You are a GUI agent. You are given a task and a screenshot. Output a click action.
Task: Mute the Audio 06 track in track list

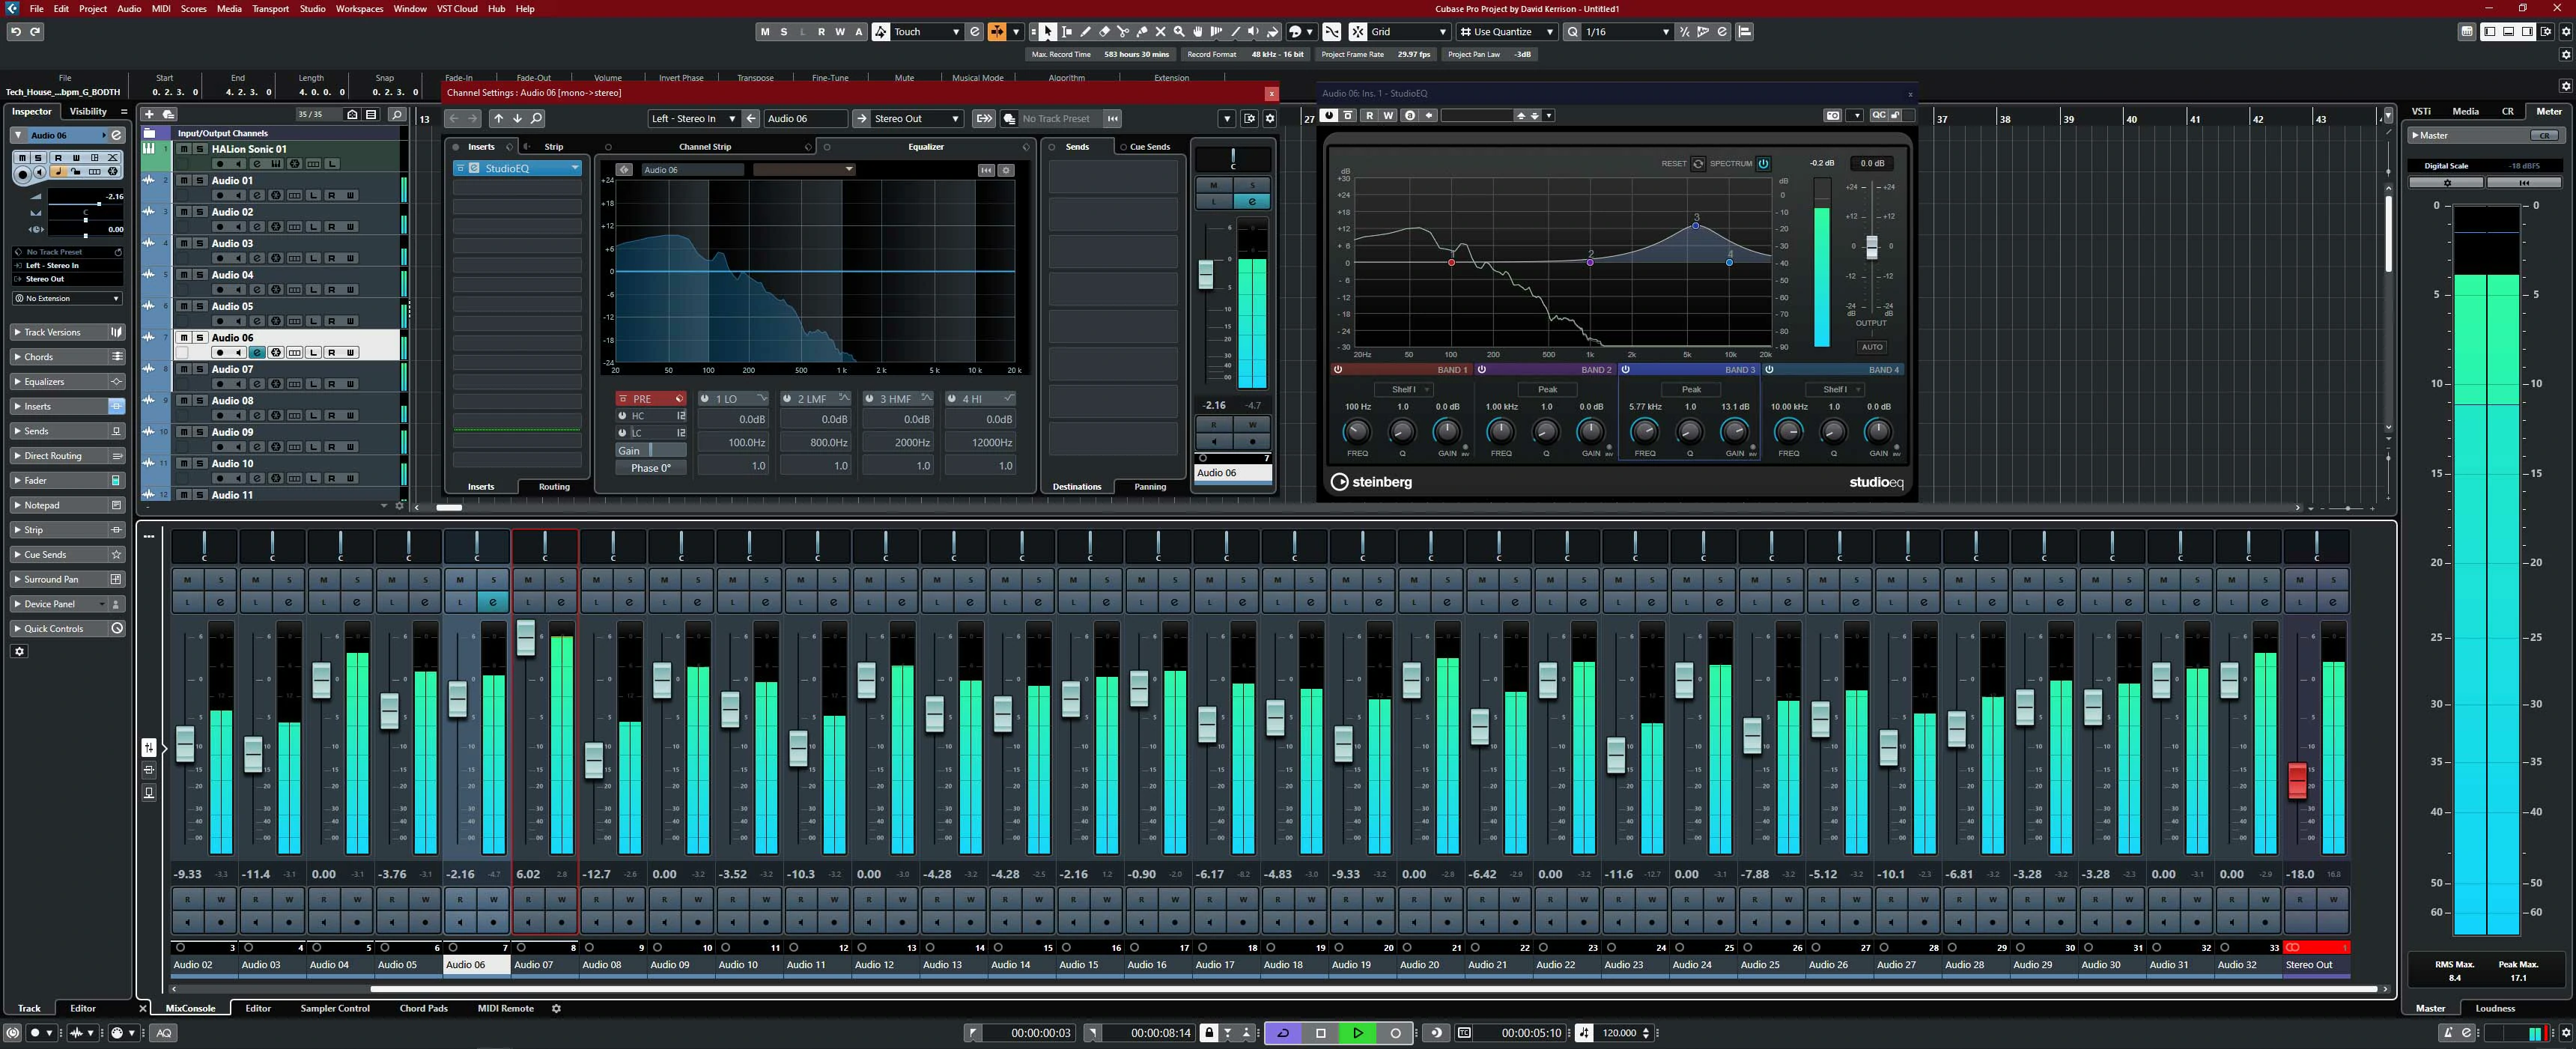pyautogui.click(x=184, y=338)
